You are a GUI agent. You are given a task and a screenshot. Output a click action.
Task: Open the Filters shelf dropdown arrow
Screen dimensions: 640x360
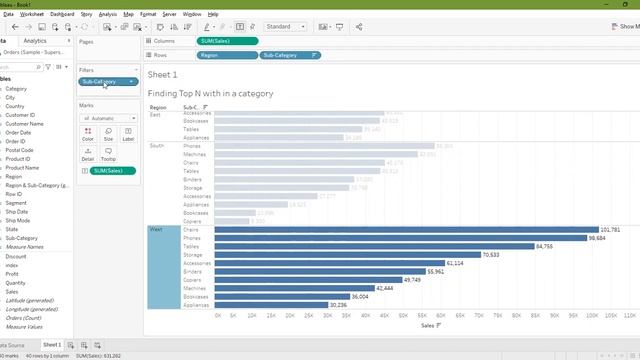click(x=136, y=70)
